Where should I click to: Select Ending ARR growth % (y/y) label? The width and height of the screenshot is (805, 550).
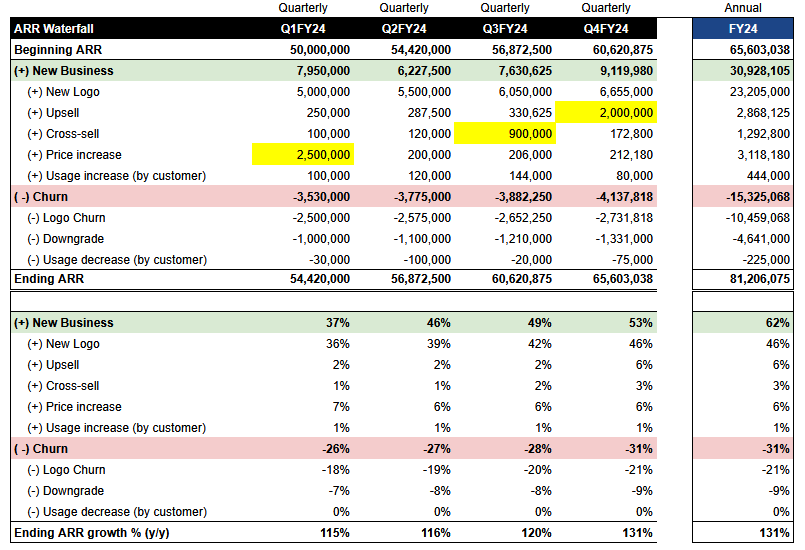pos(92,533)
